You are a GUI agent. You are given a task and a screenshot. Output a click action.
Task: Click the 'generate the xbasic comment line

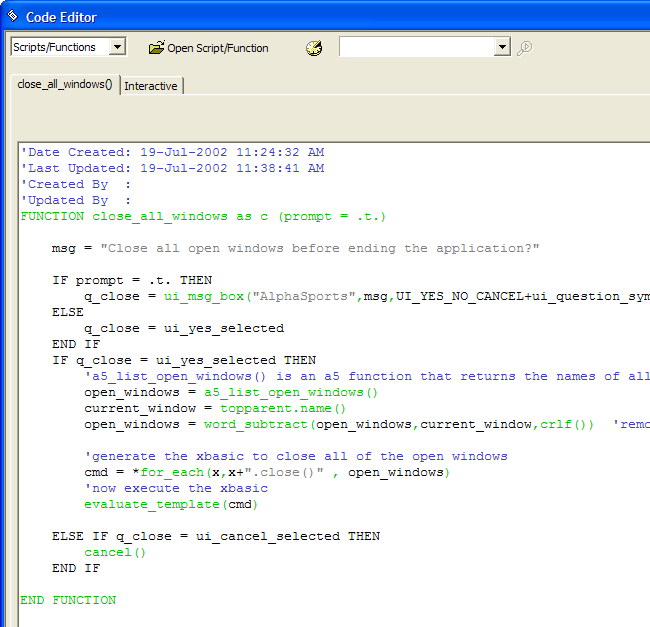tap(296, 456)
